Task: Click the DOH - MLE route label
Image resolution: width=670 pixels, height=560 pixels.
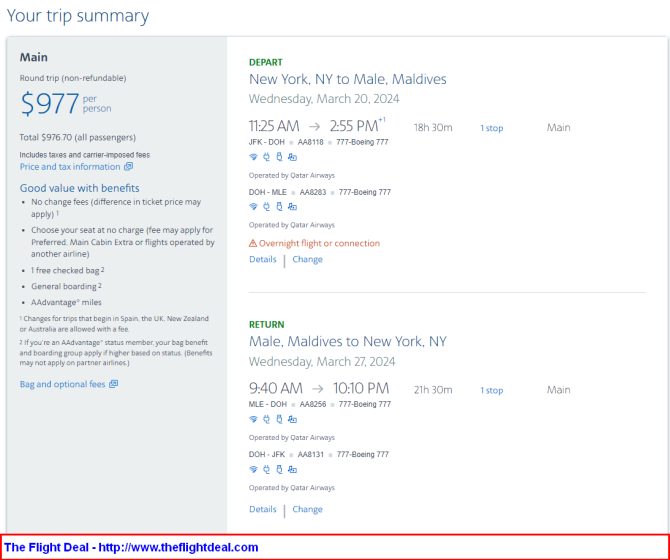Action: pyautogui.click(x=267, y=192)
